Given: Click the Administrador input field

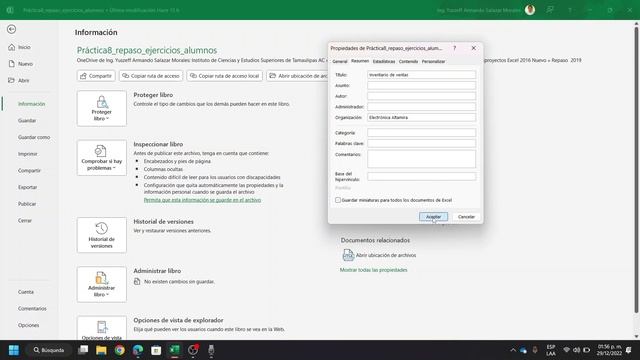Looking at the screenshot, I should pos(421,107).
